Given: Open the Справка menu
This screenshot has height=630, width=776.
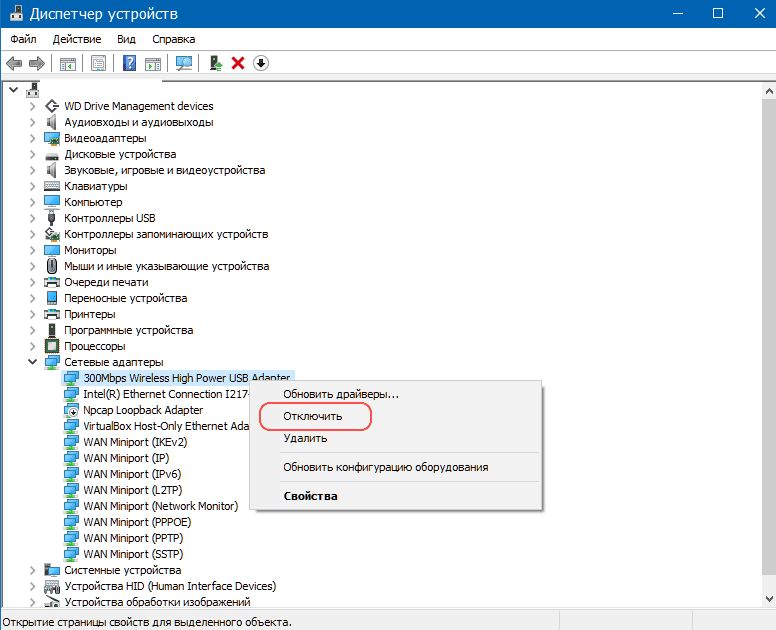Looking at the screenshot, I should (x=174, y=39).
